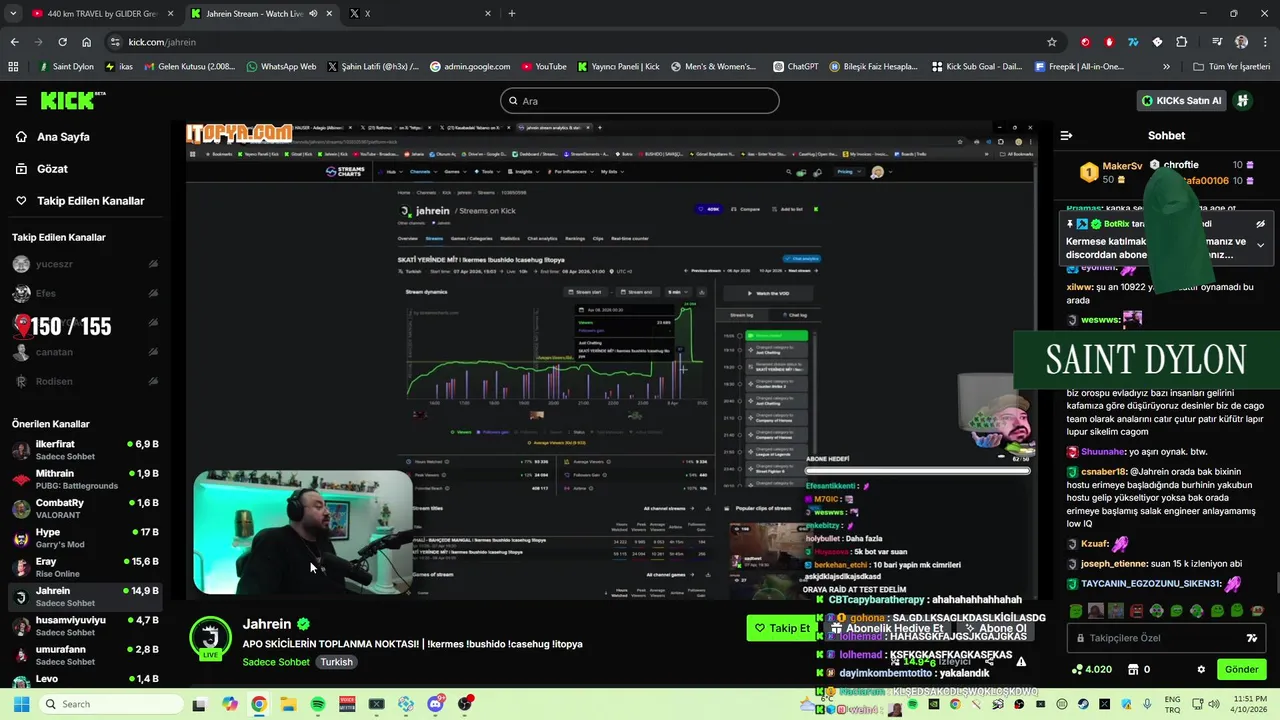Open Spotify from the taskbar
This screenshot has height=720, width=1280.
[318, 704]
